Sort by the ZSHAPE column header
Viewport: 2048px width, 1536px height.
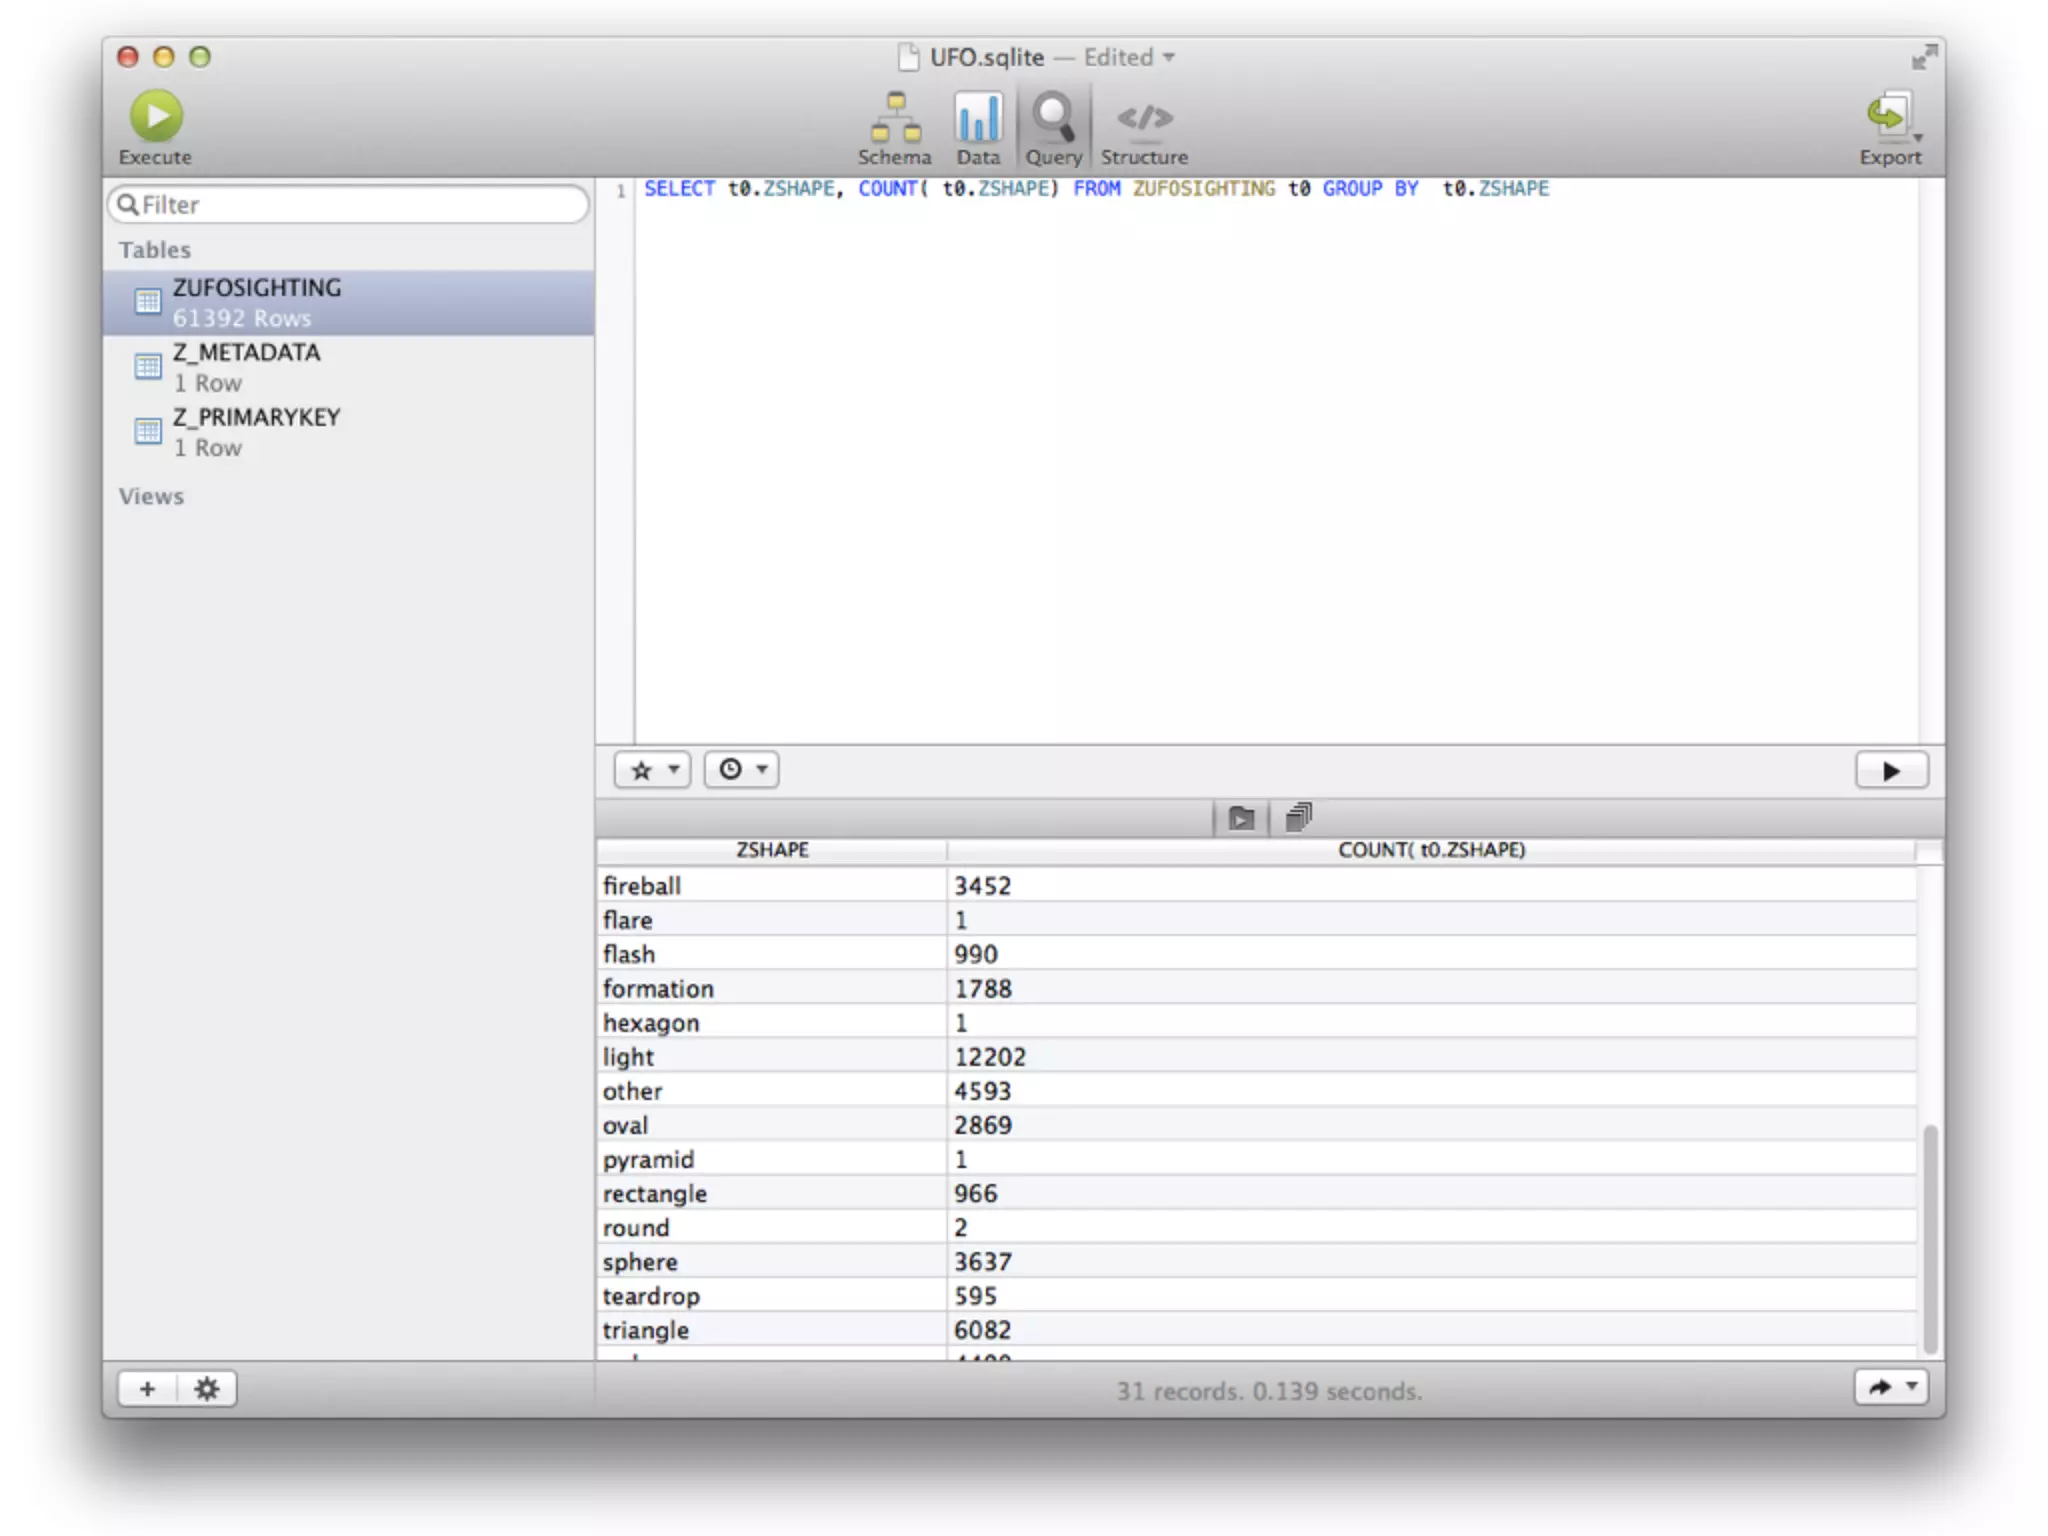pos(772,850)
